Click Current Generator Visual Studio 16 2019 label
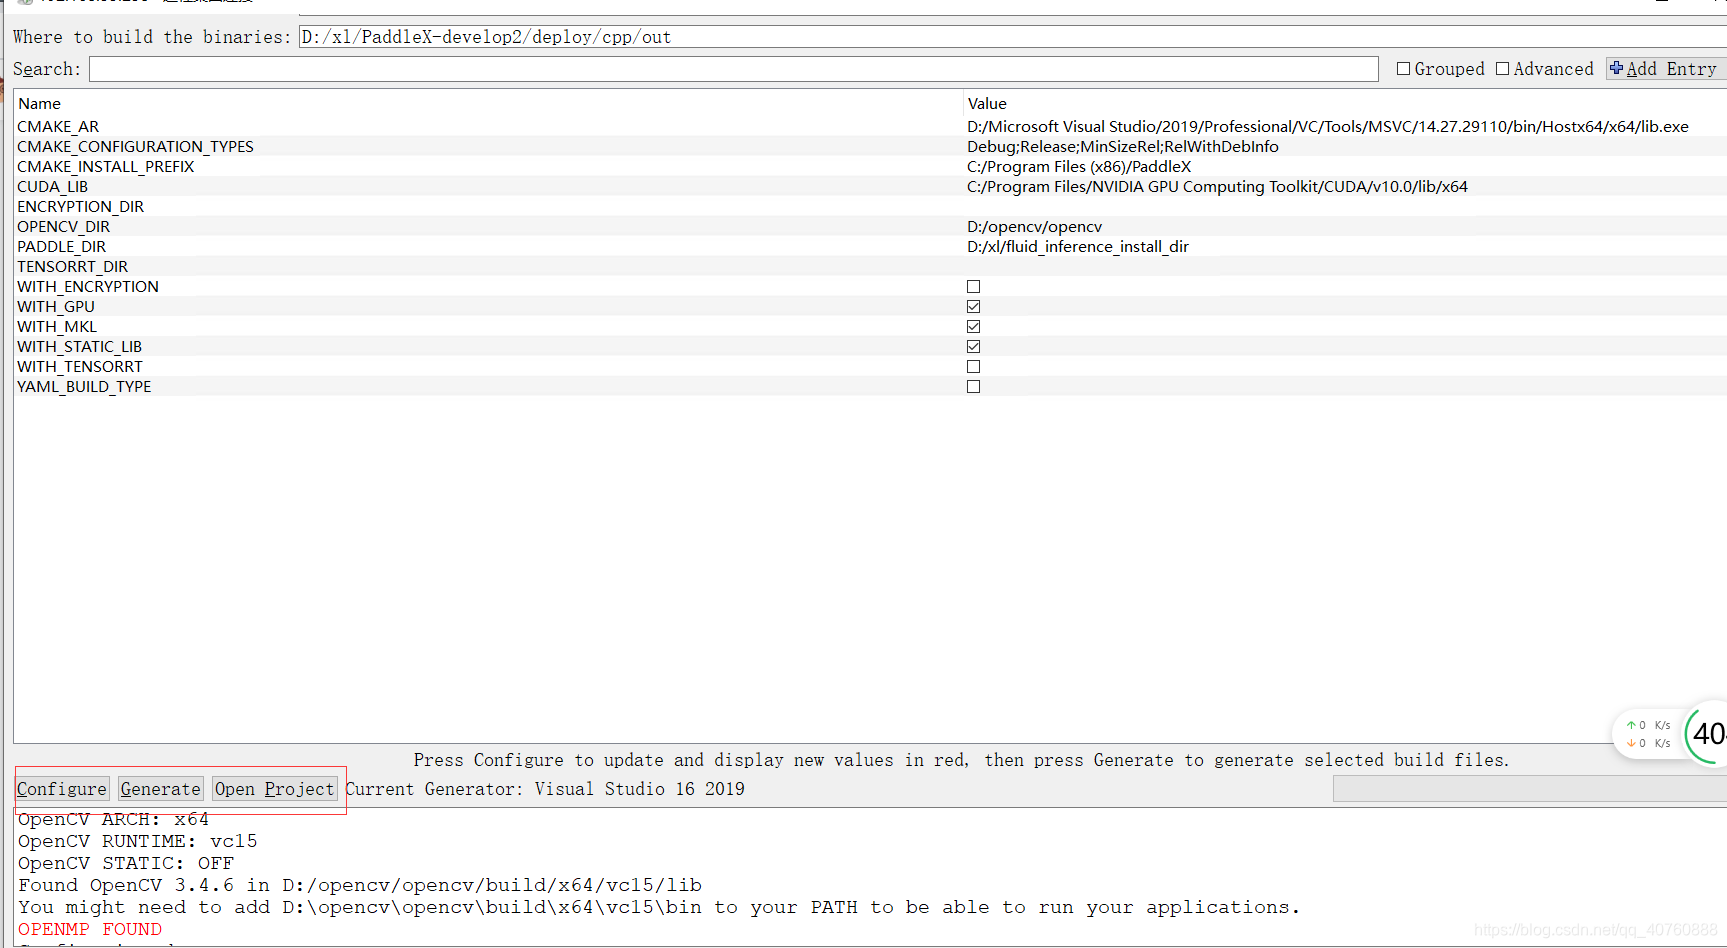Screen dimensions: 1727x948 click(545, 789)
